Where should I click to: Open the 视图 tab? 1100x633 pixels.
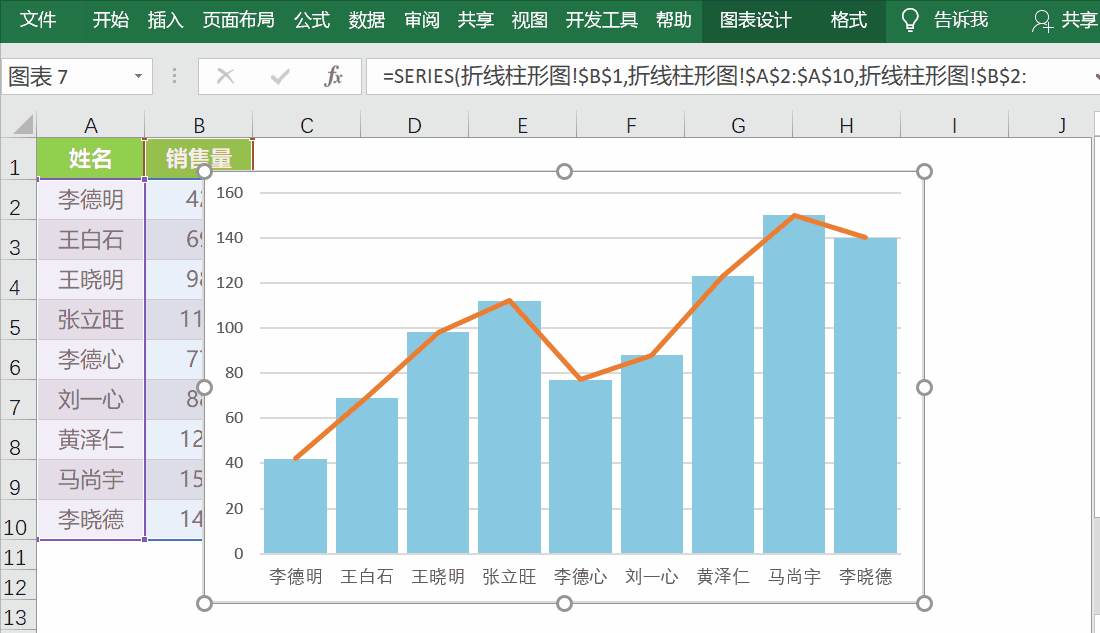click(530, 20)
